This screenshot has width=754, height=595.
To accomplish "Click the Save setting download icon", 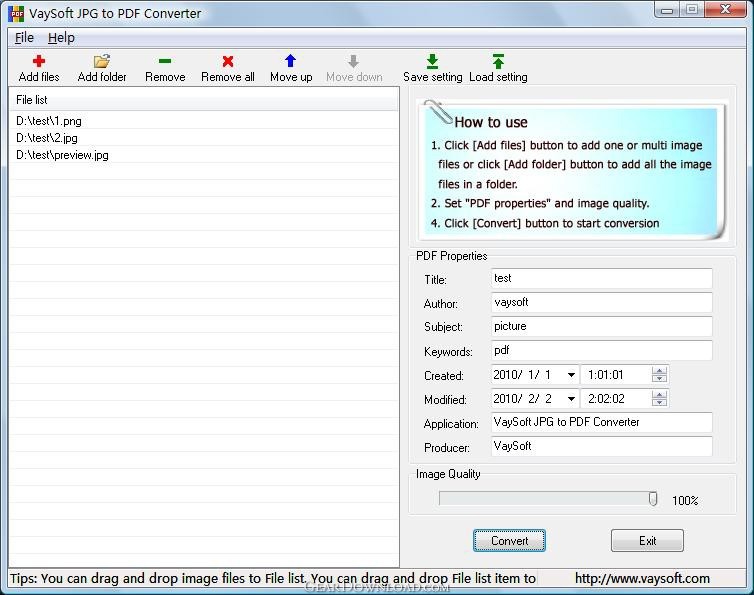I will [x=432, y=61].
